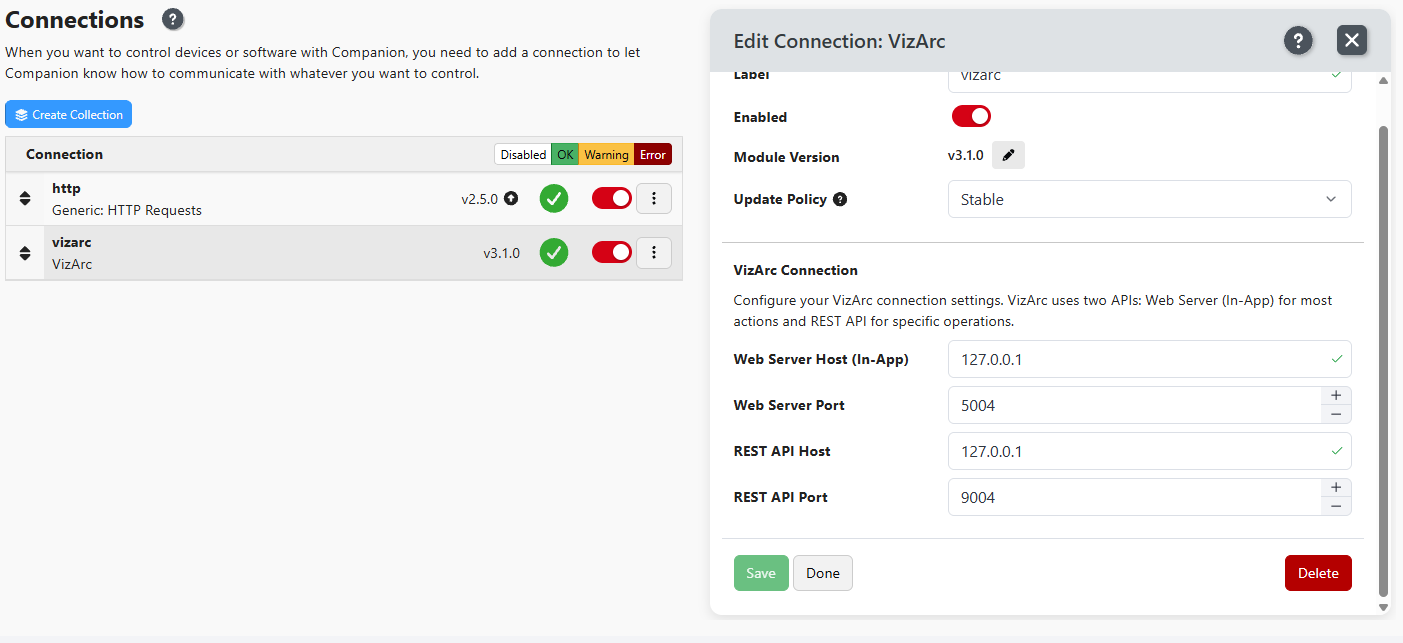The image size is (1403, 643).
Task: Open the three-dot menu for the http connection
Action: (654, 198)
